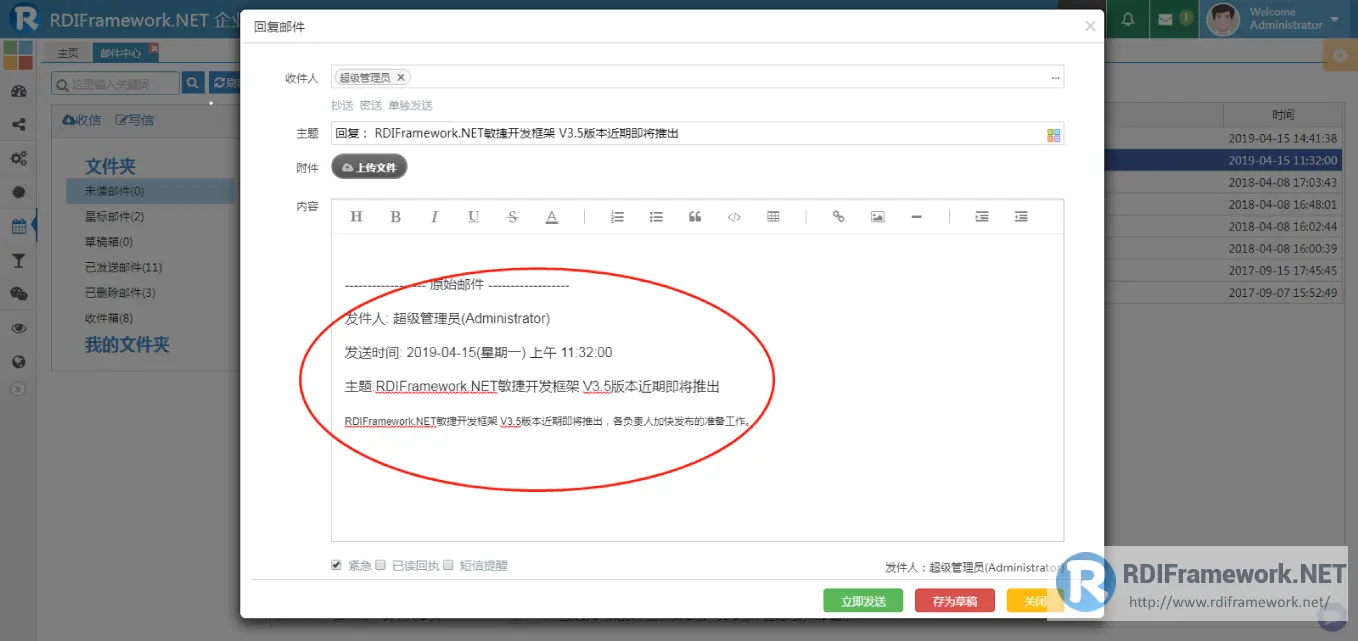Viewport: 1358px width, 641px height.
Task: Click the colored squares app menu icon
Action: pyautogui.click(x=18, y=55)
